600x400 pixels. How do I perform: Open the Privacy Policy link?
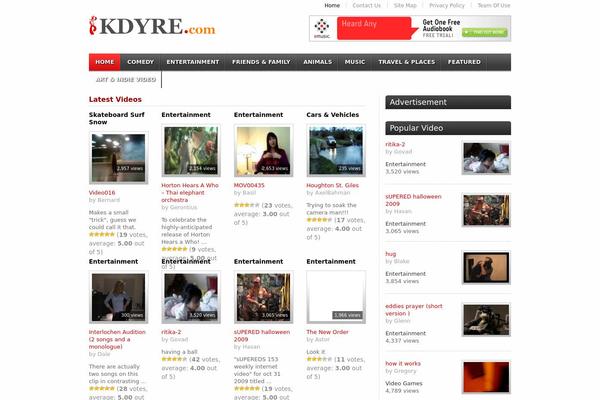(447, 5)
